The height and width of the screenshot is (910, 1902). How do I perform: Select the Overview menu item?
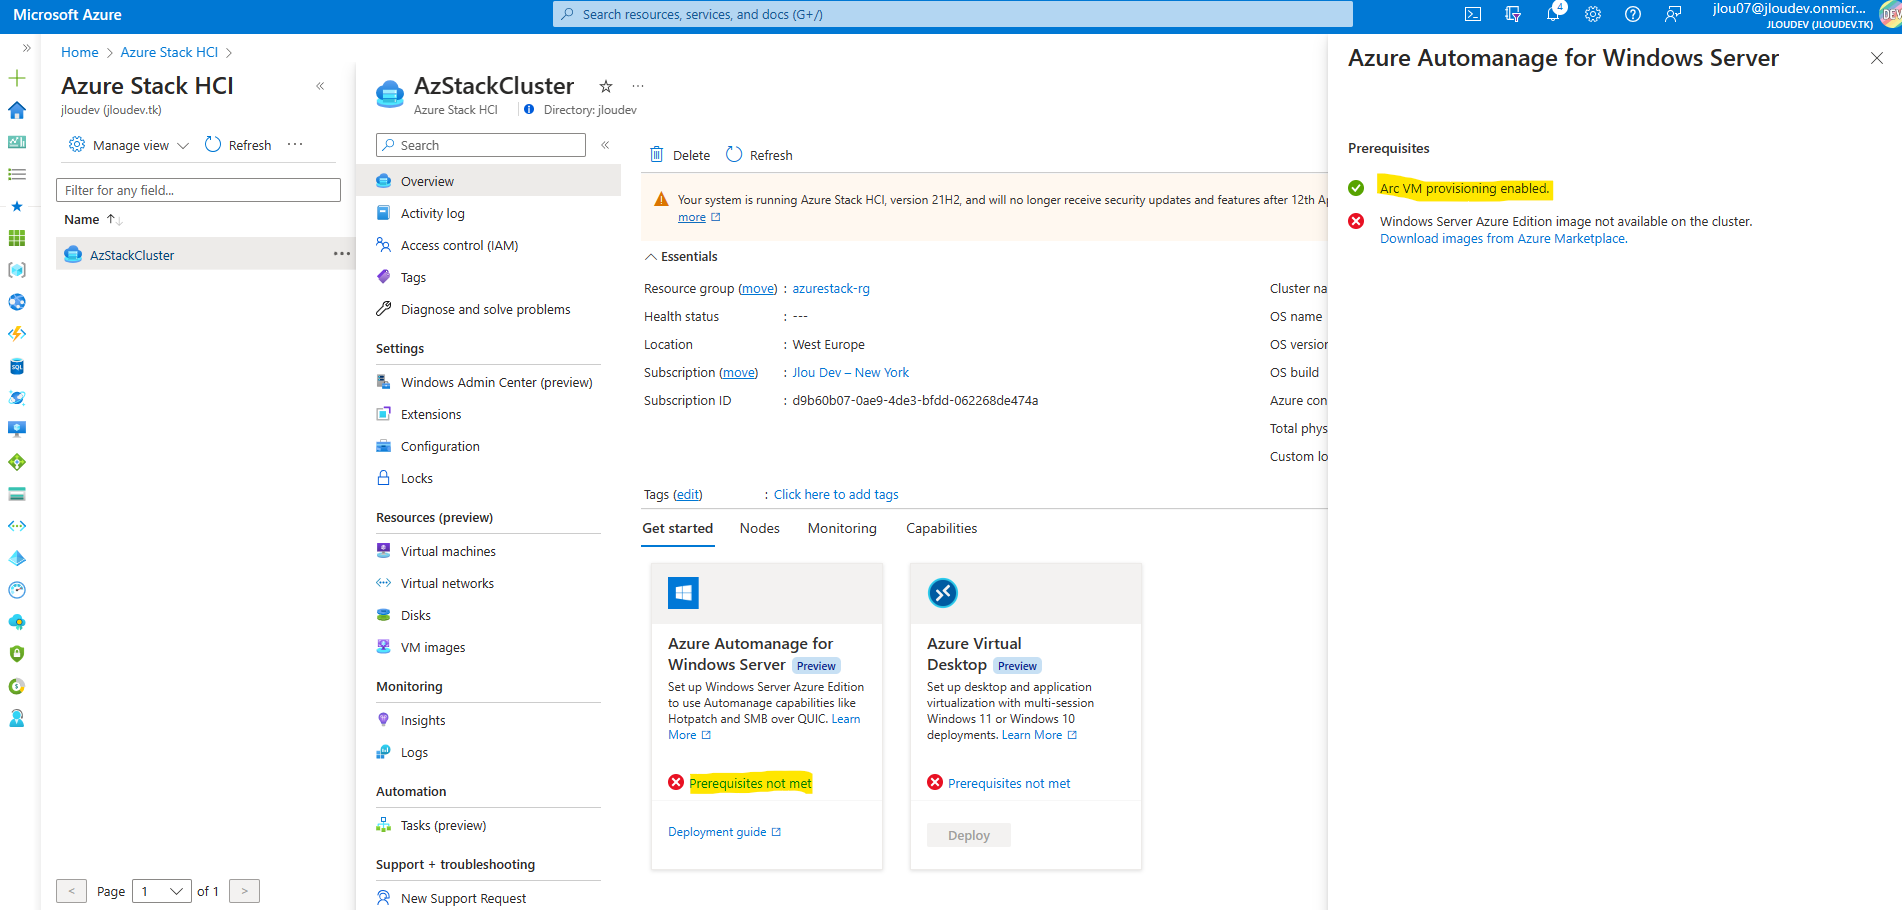coord(488,181)
